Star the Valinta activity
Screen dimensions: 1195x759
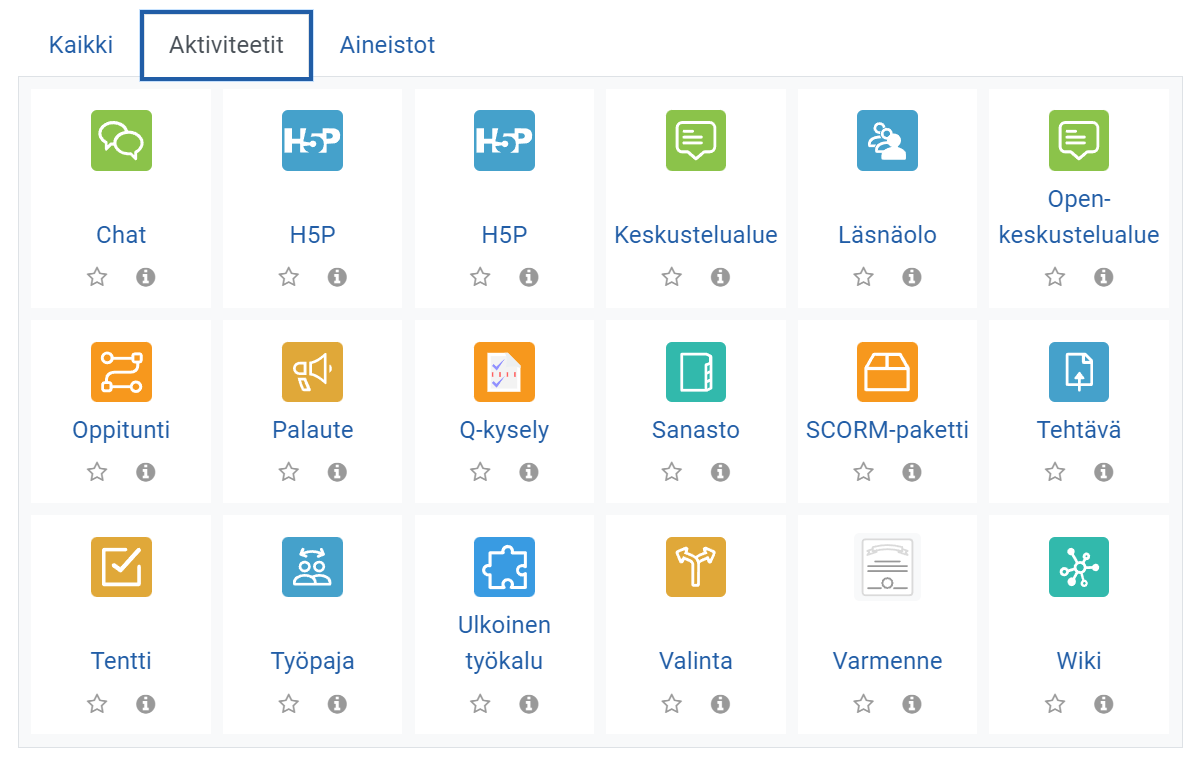click(x=671, y=703)
